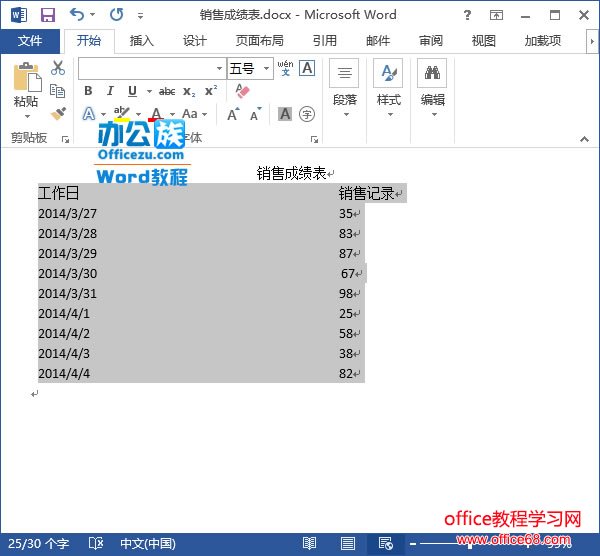Switch to Read Mode view
Screen dimensions: 600x556
[309, 543]
